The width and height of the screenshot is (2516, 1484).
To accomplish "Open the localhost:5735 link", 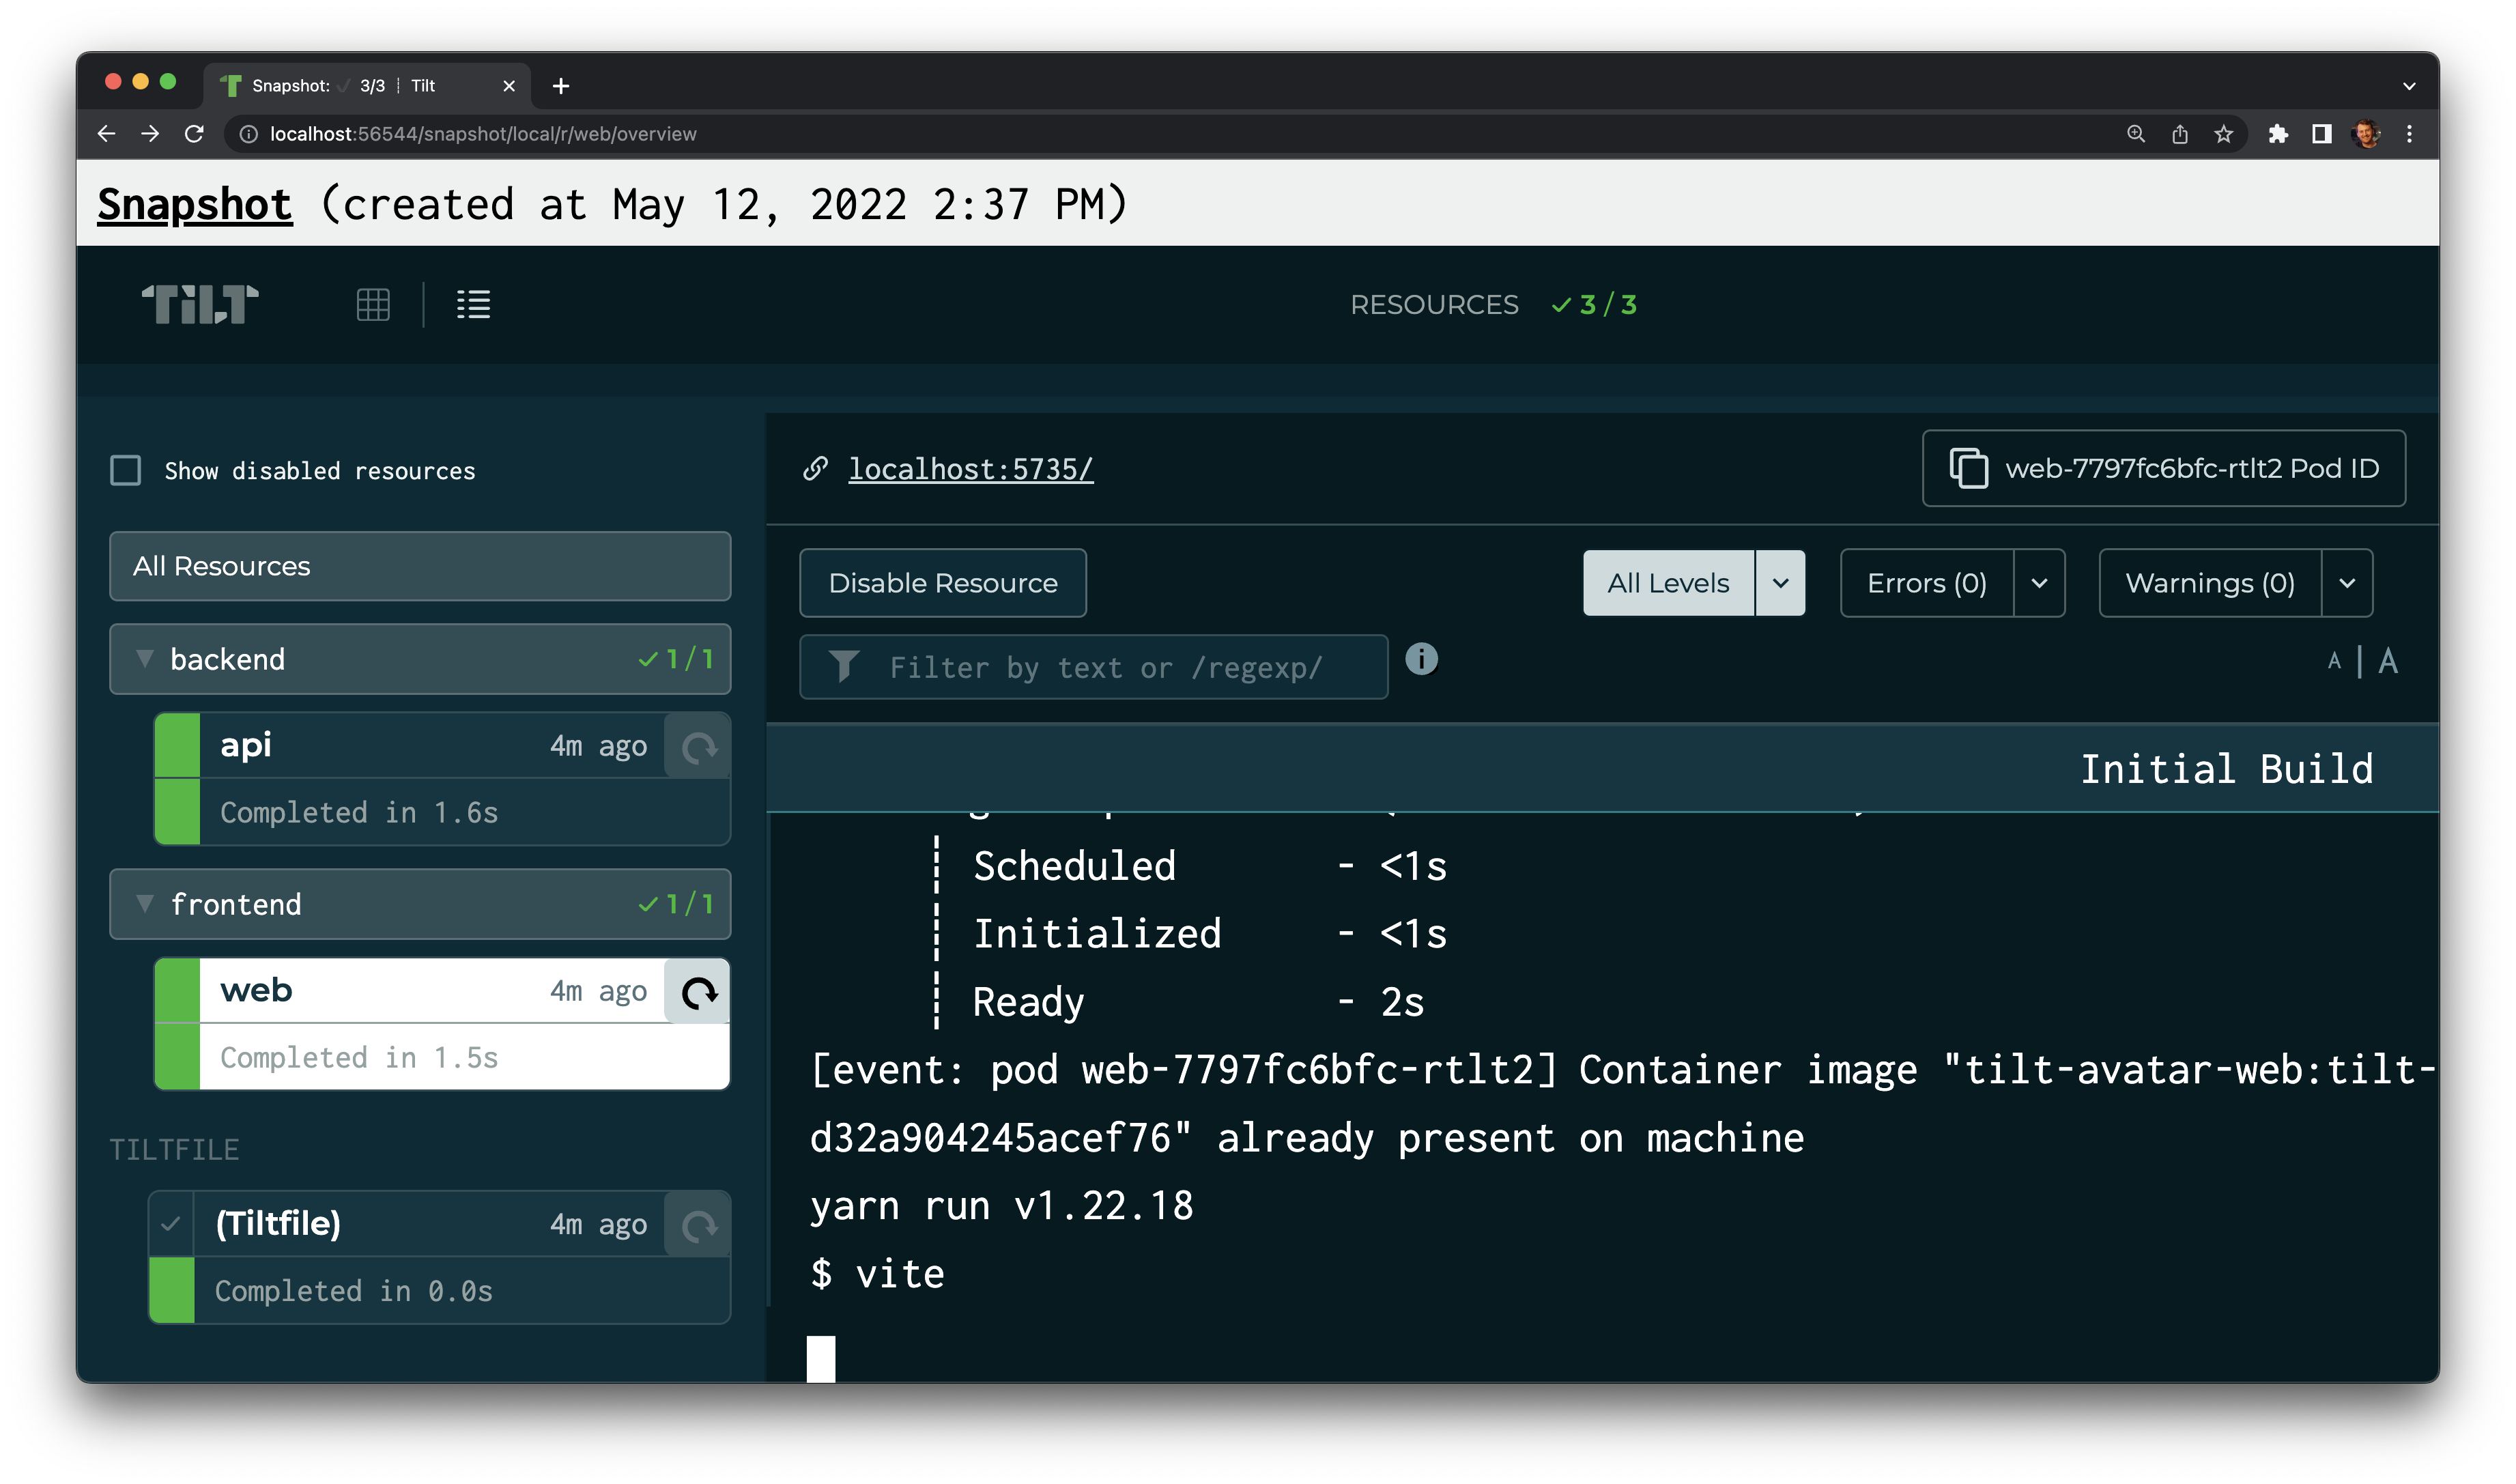I will coord(971,469).
